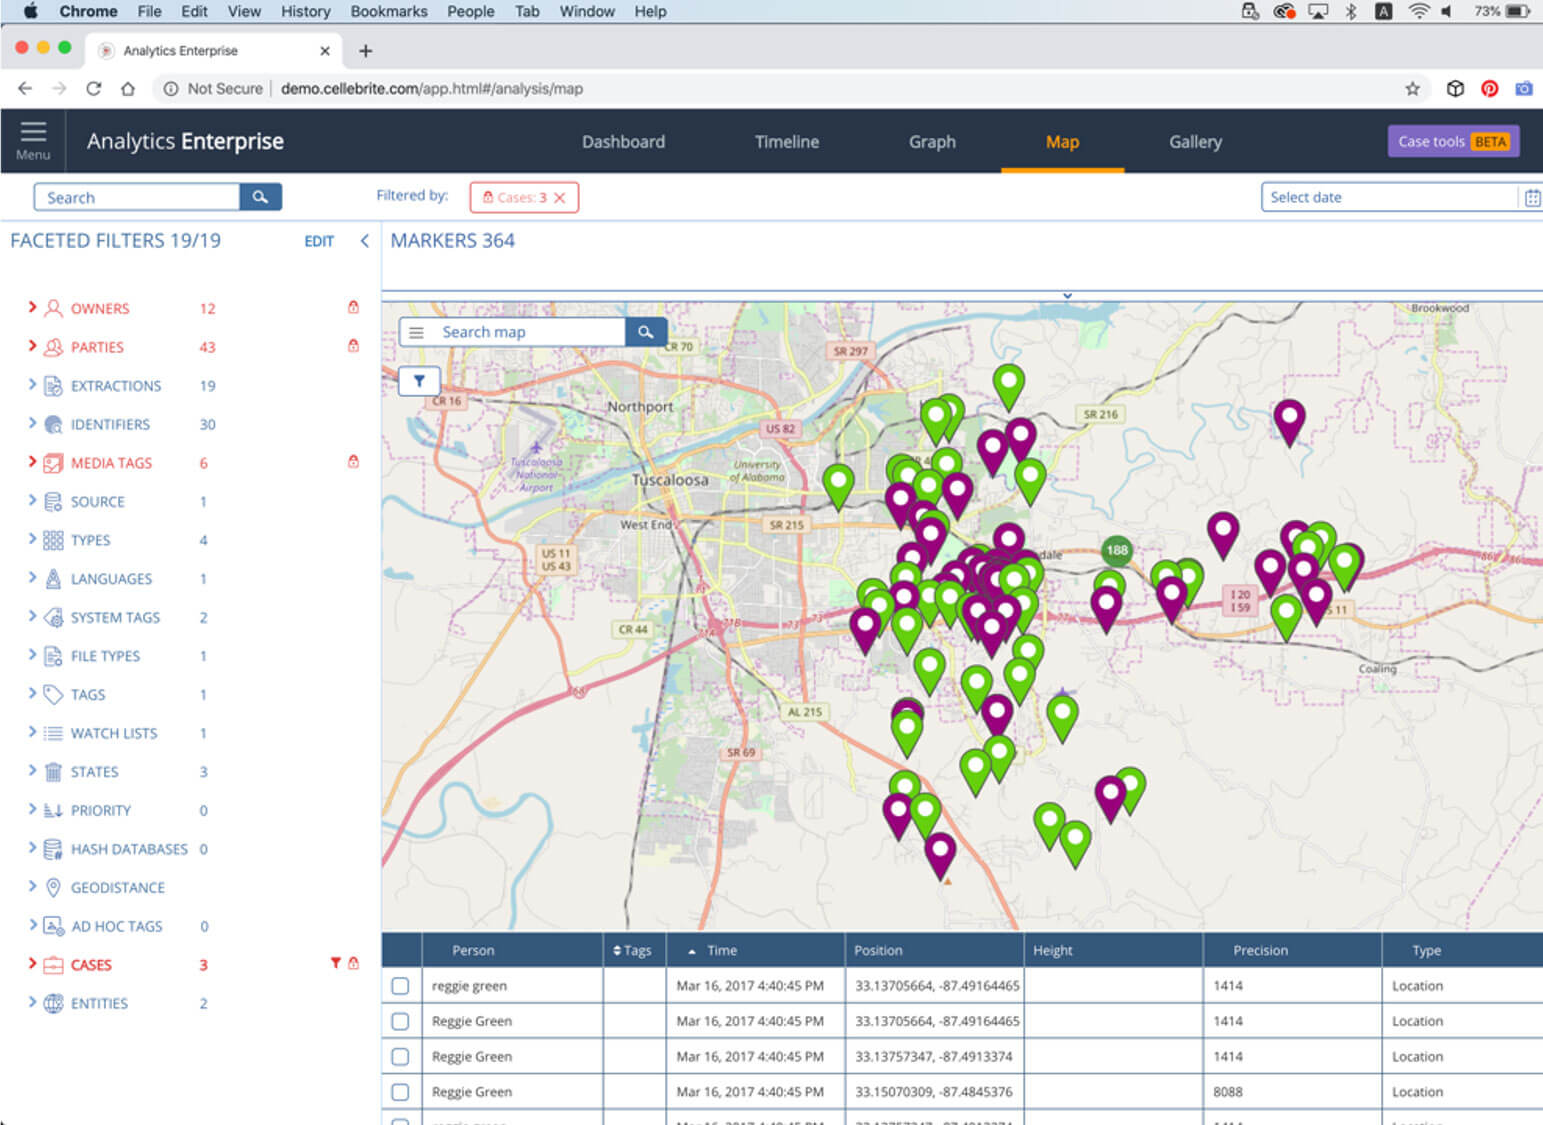The image size is (1543, 1125).
Task: Click the Search map magnifier button
Action: click(x=646, y=332)
